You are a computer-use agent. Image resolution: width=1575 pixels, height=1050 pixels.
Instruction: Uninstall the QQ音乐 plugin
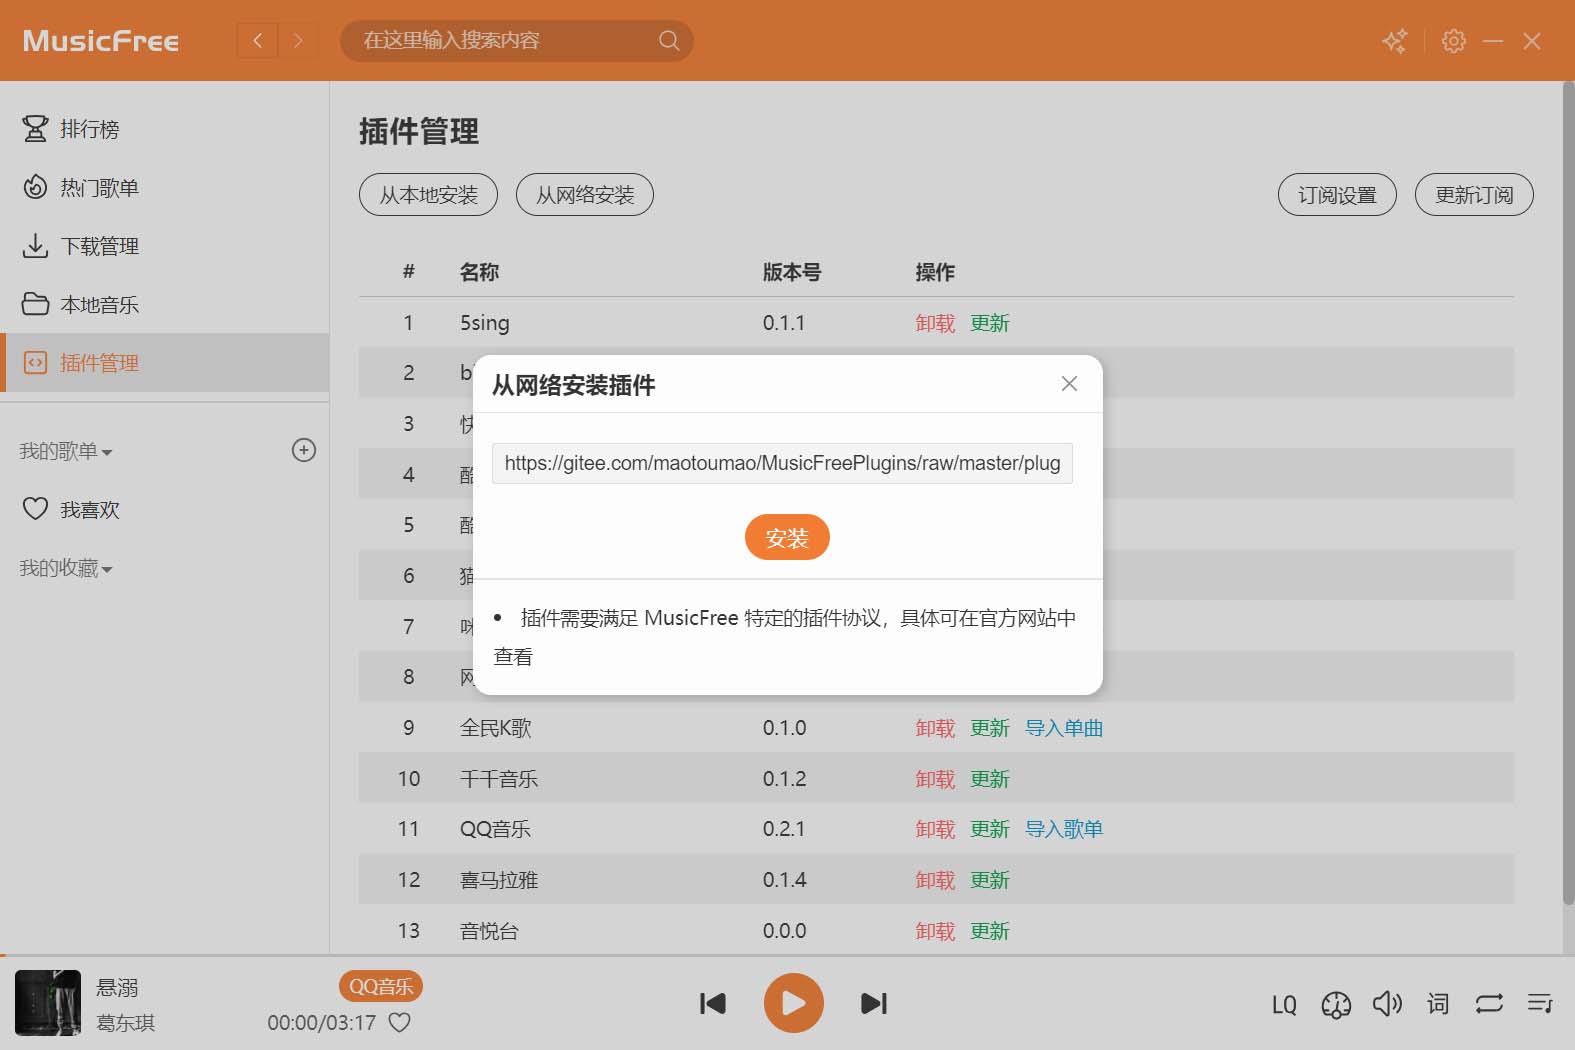click(935, 829)
